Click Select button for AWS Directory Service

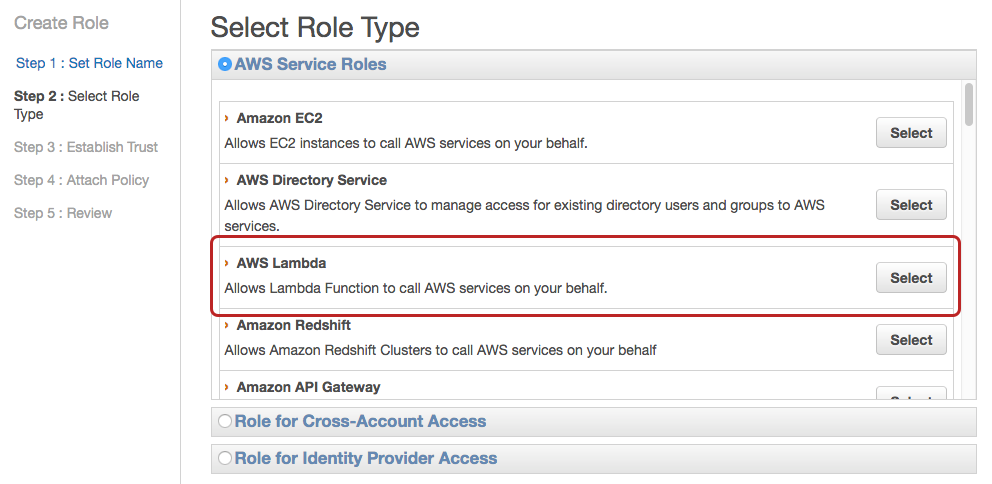tap(911, 205)
